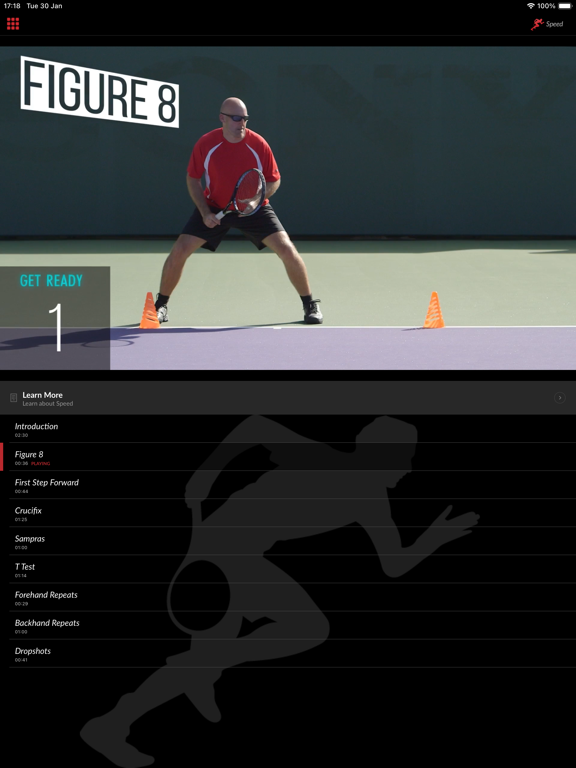Tap the red PLAYING indicator label
The width and height of the screenshot is (576, 768).
click(x=41, y=463)
